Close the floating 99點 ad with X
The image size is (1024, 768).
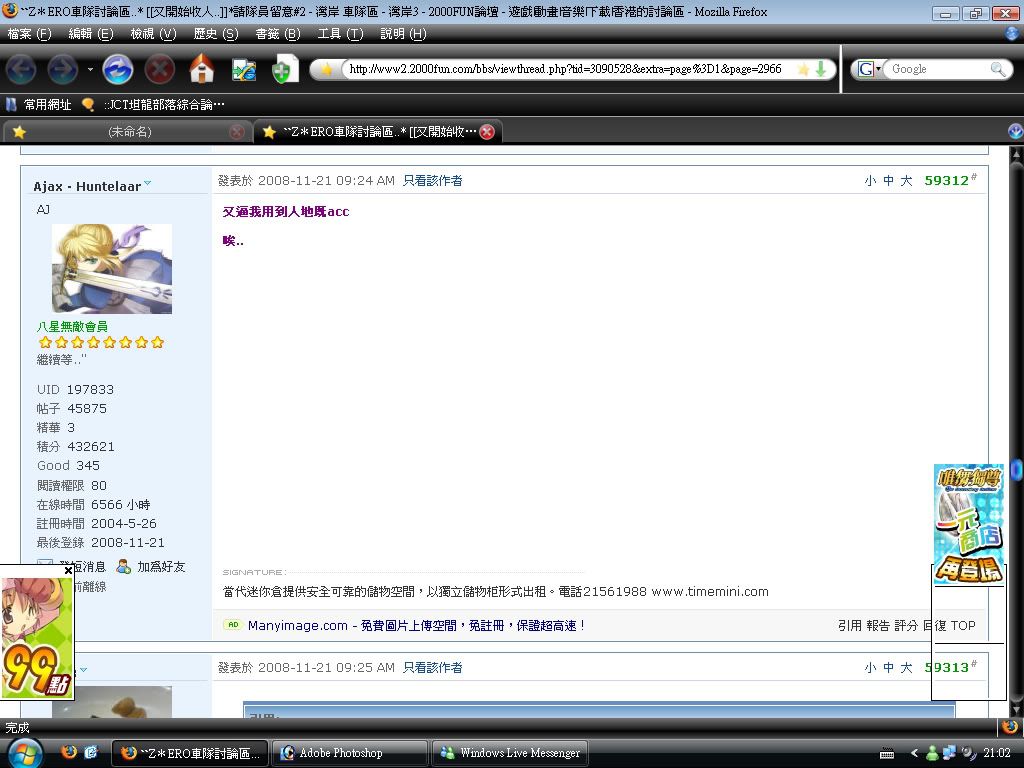[x=68, y=571]
